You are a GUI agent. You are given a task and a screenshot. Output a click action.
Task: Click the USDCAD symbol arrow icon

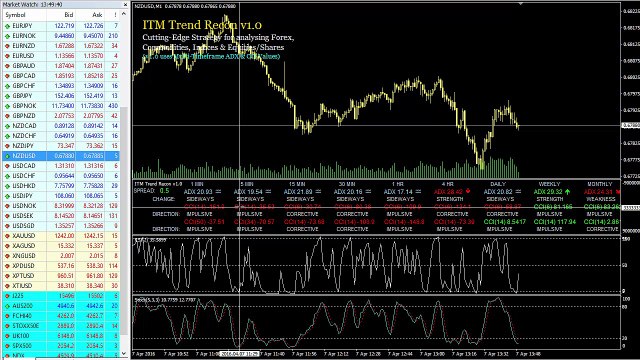(7, 166)
